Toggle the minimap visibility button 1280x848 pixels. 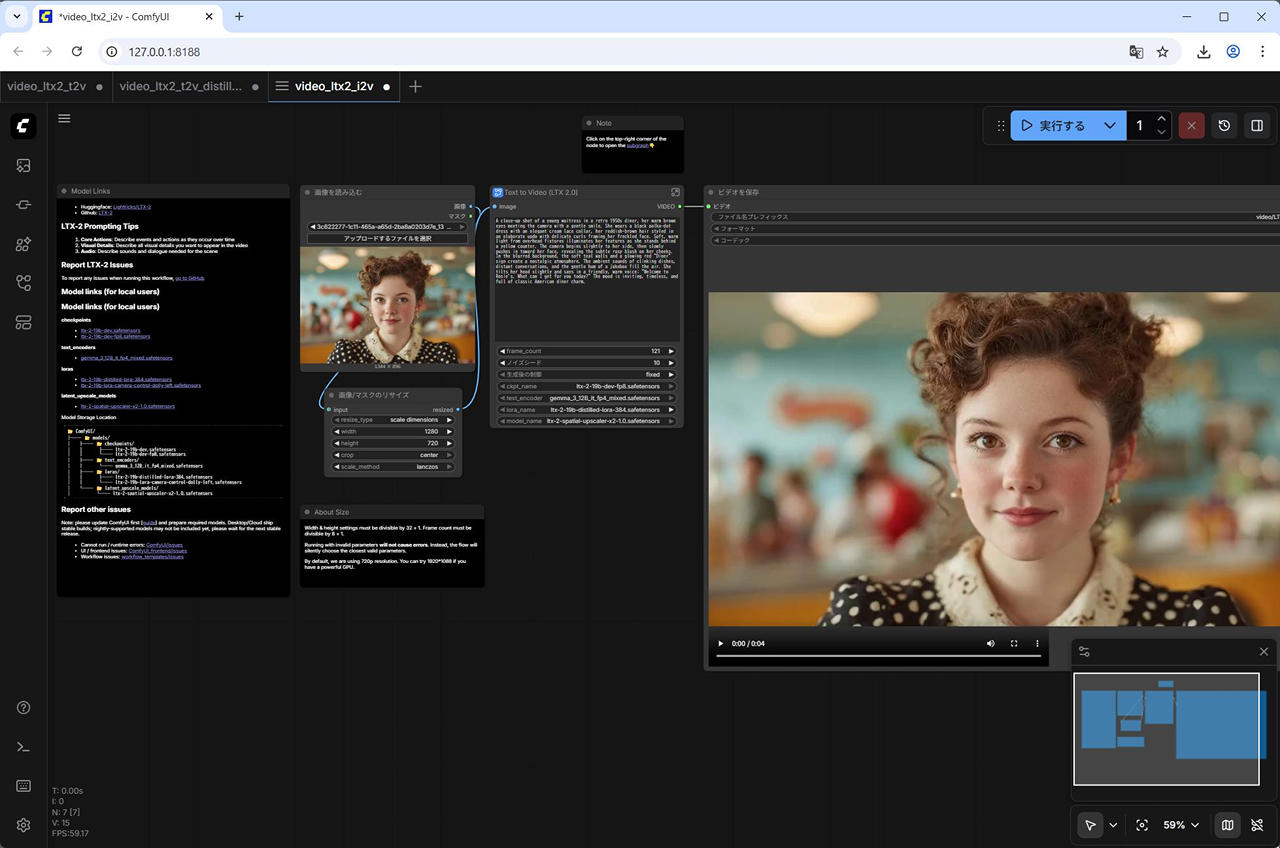1227,825
